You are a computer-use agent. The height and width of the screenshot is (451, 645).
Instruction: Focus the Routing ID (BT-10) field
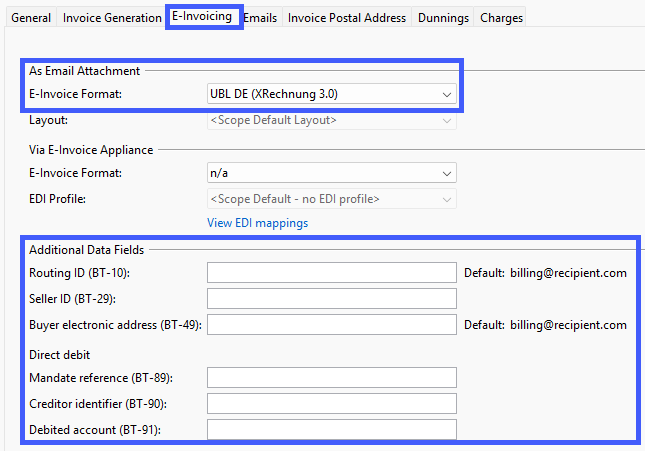click(x=331, y=273)
